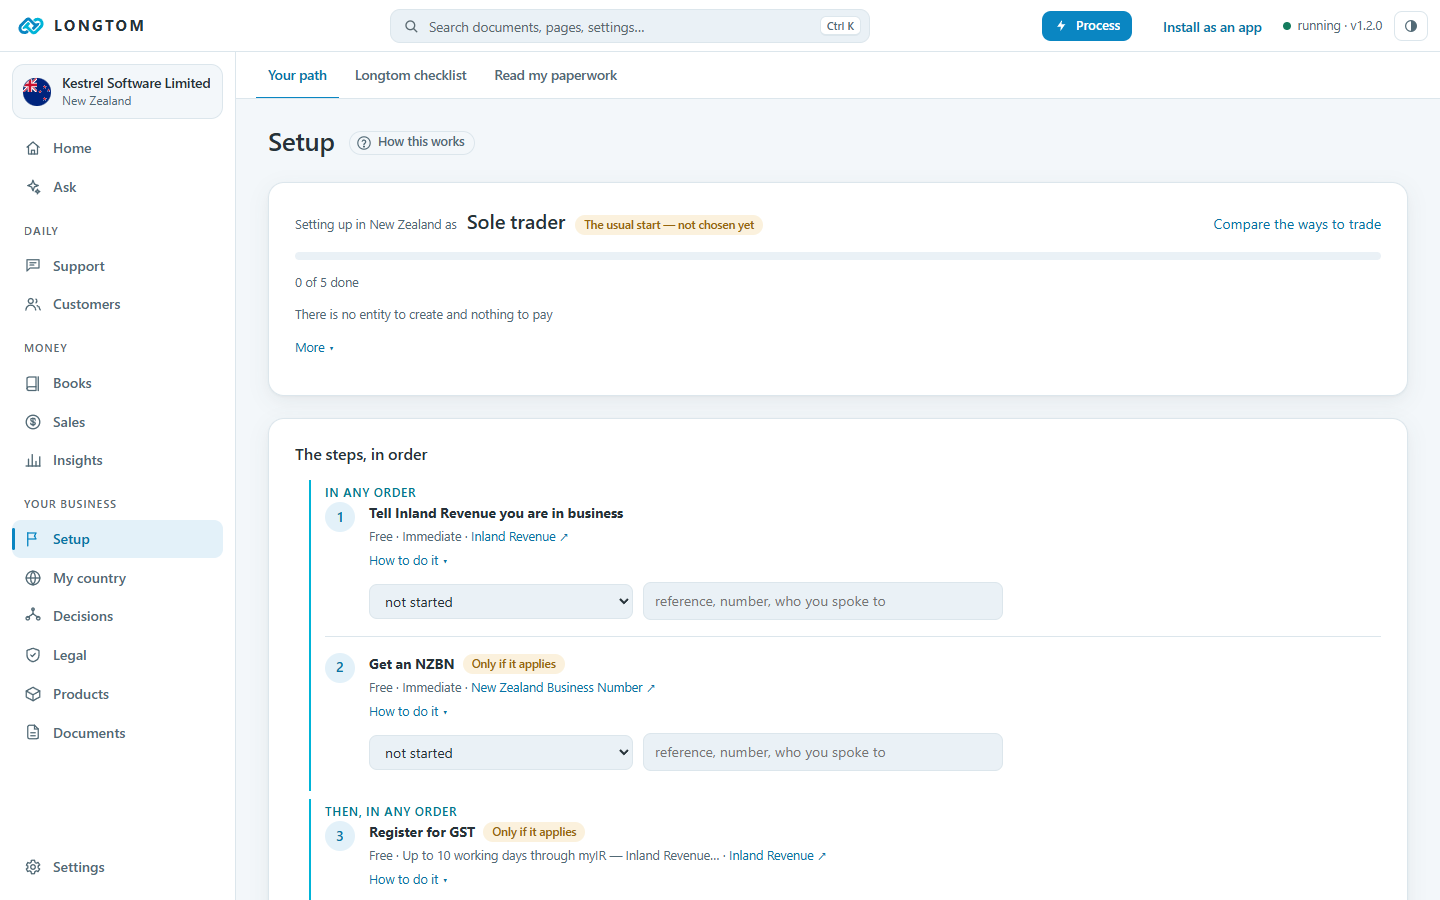Open Insights via its bar-chart icon
This screenshot has width=1440, height=900.
tap(33, 460)
